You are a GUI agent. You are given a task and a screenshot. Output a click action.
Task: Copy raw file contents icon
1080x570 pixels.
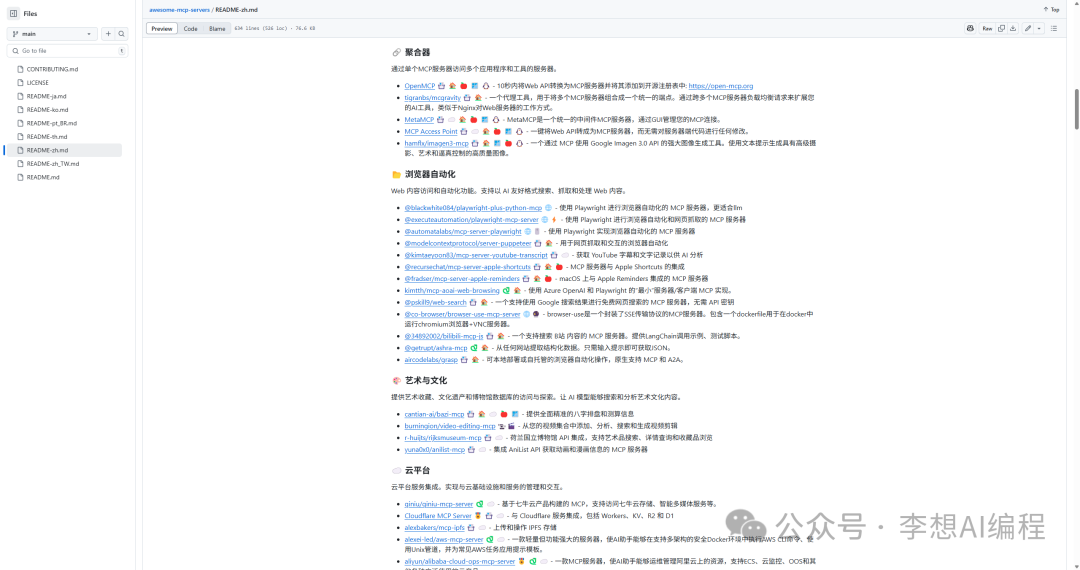click(x=1001, y=28)
